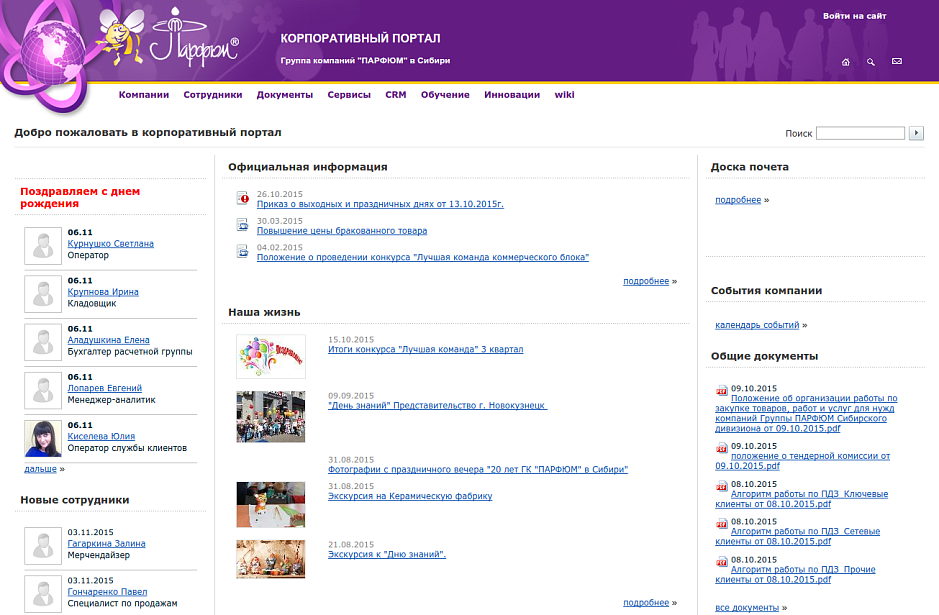Click подробнее under Наша жизнь
The image size is (939, 615).
point(646,603)
